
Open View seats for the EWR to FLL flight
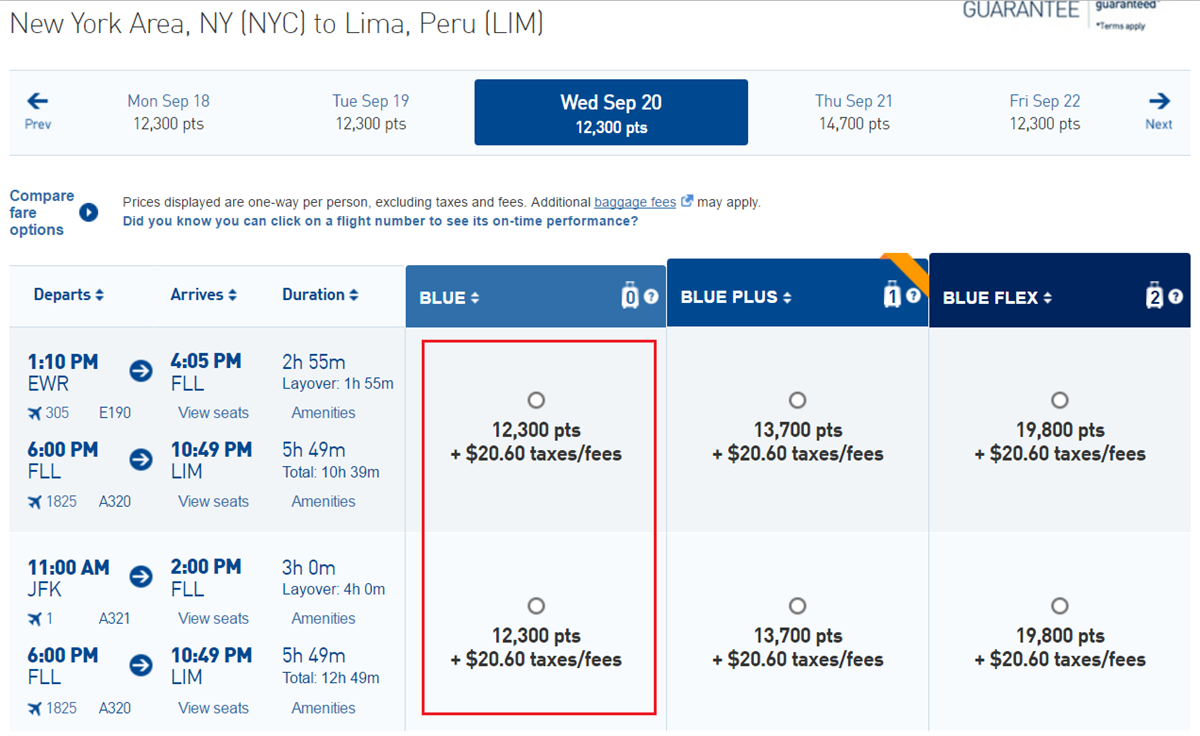pos(213,413)
